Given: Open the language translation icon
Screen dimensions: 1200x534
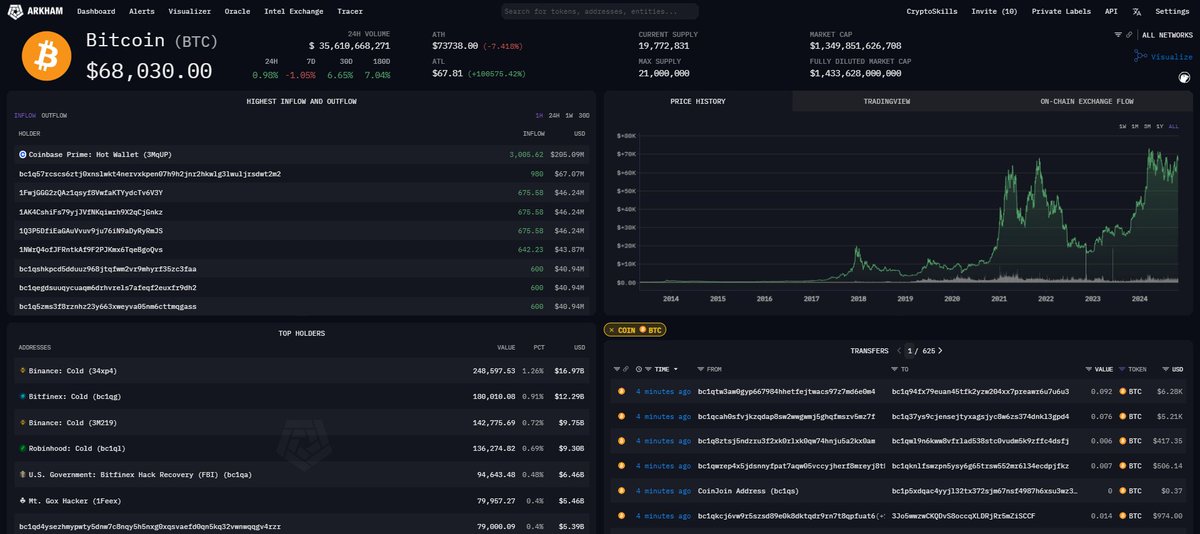Looking at the screenshot, I should coord(1136,11).
